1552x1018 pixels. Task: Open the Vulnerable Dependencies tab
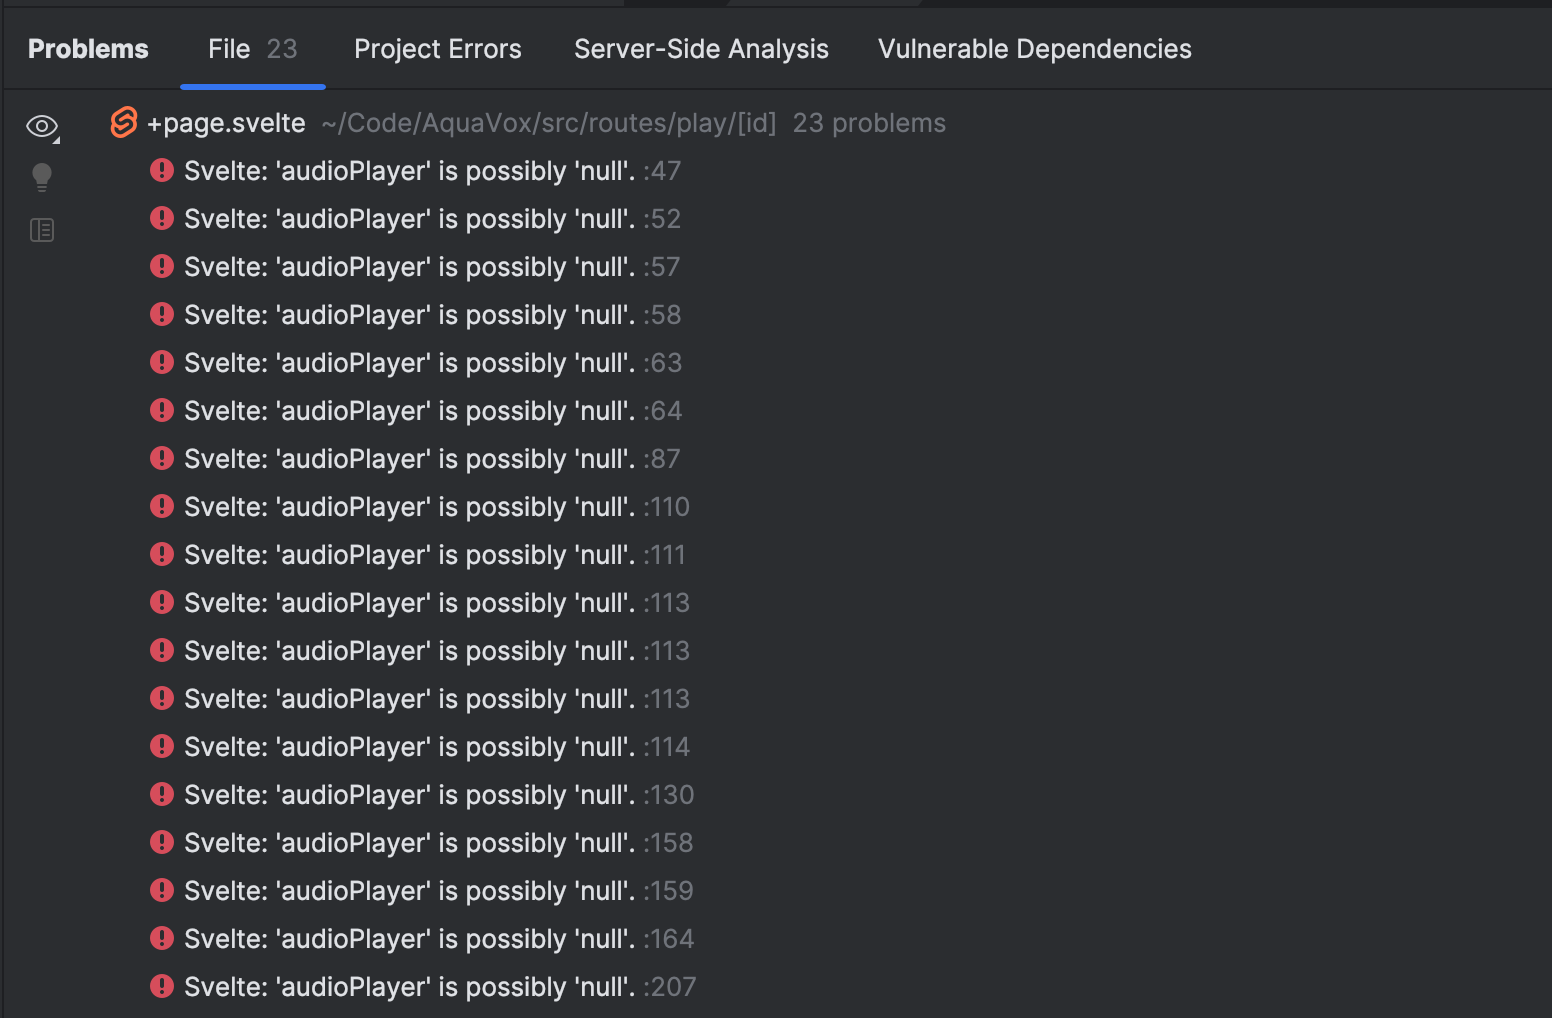coord(1034,48)
